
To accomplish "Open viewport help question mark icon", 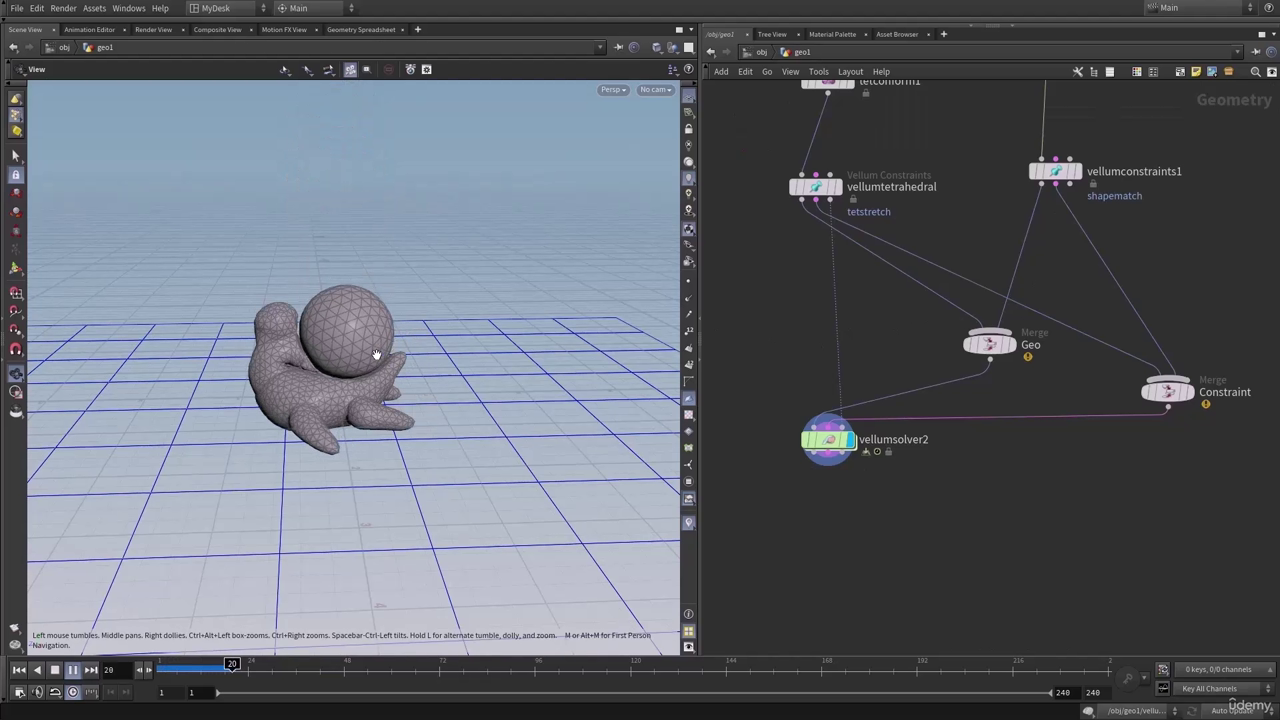I will click(688, 69).
